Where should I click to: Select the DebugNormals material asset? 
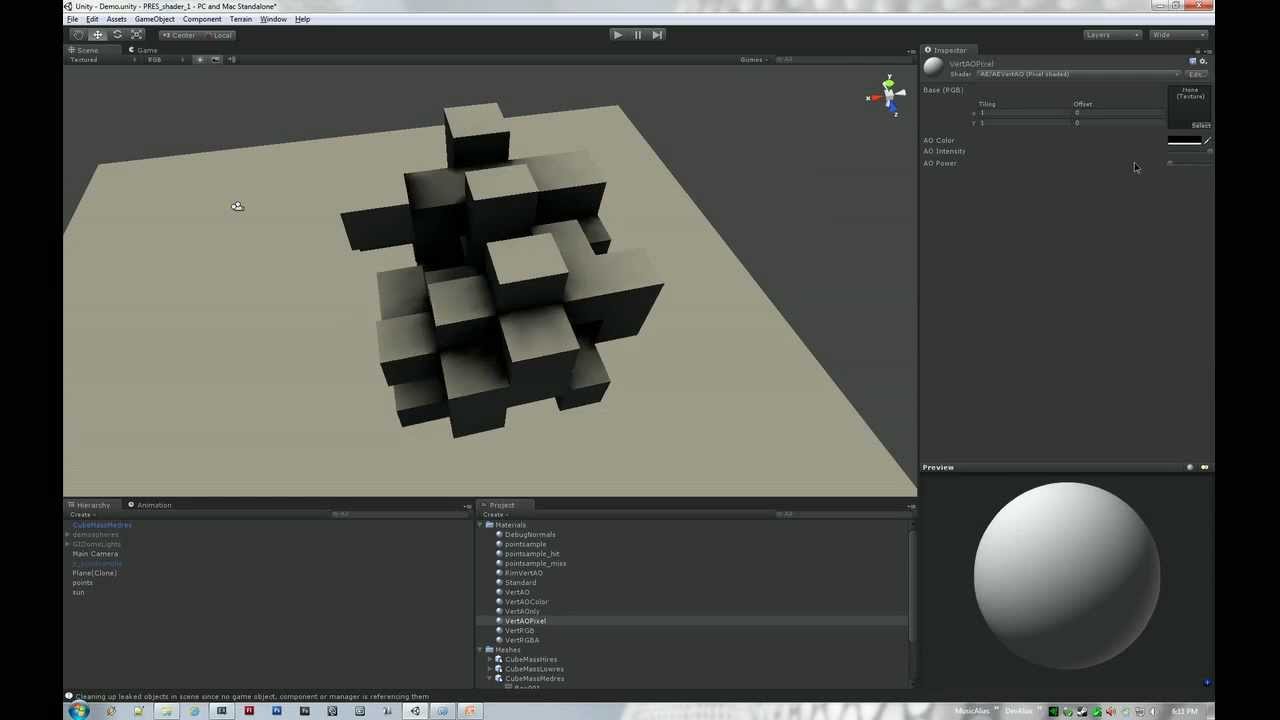point(530,535)
